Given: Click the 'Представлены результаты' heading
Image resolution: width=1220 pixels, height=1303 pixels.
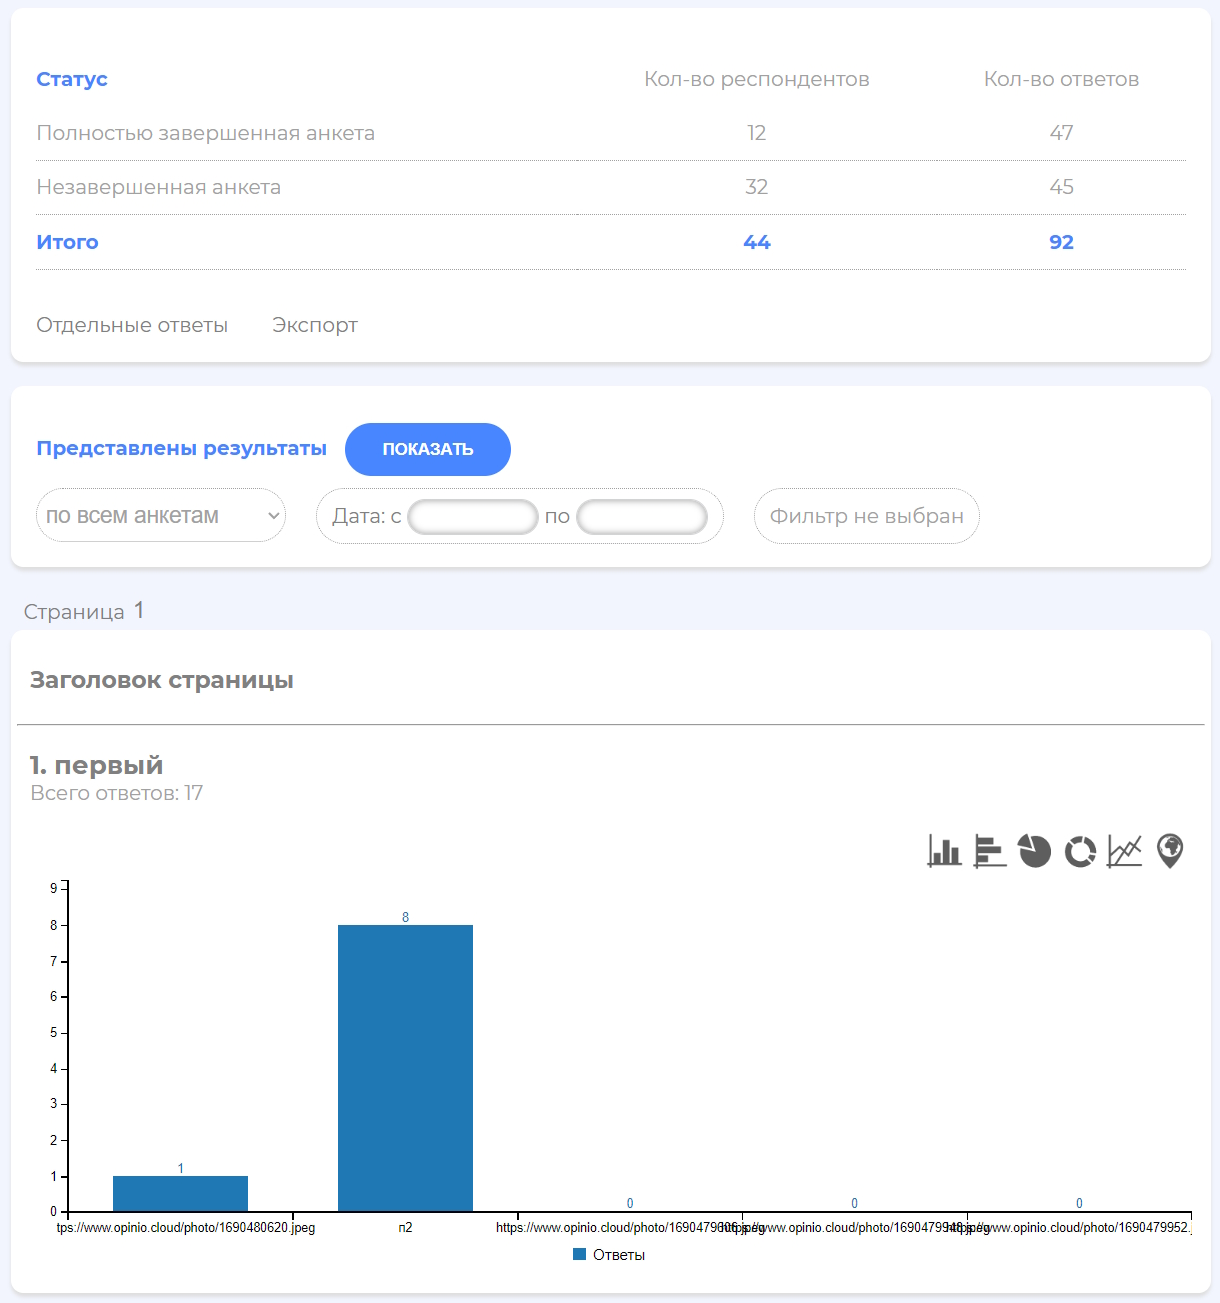Looking at the screenshot, I should 182,448.
